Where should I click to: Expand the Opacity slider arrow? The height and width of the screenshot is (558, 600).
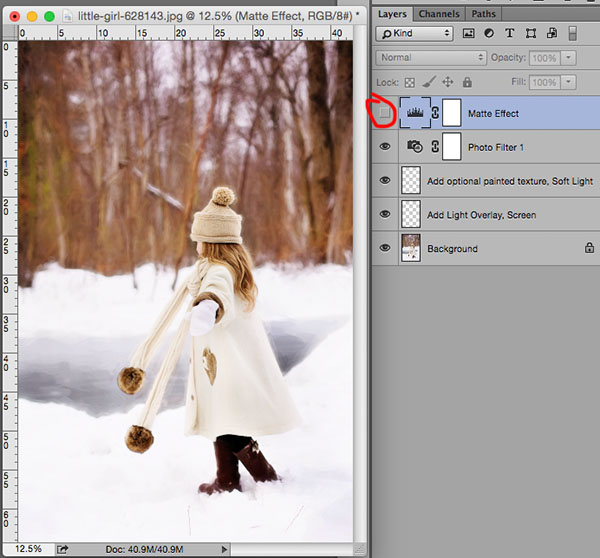[568, 58]
